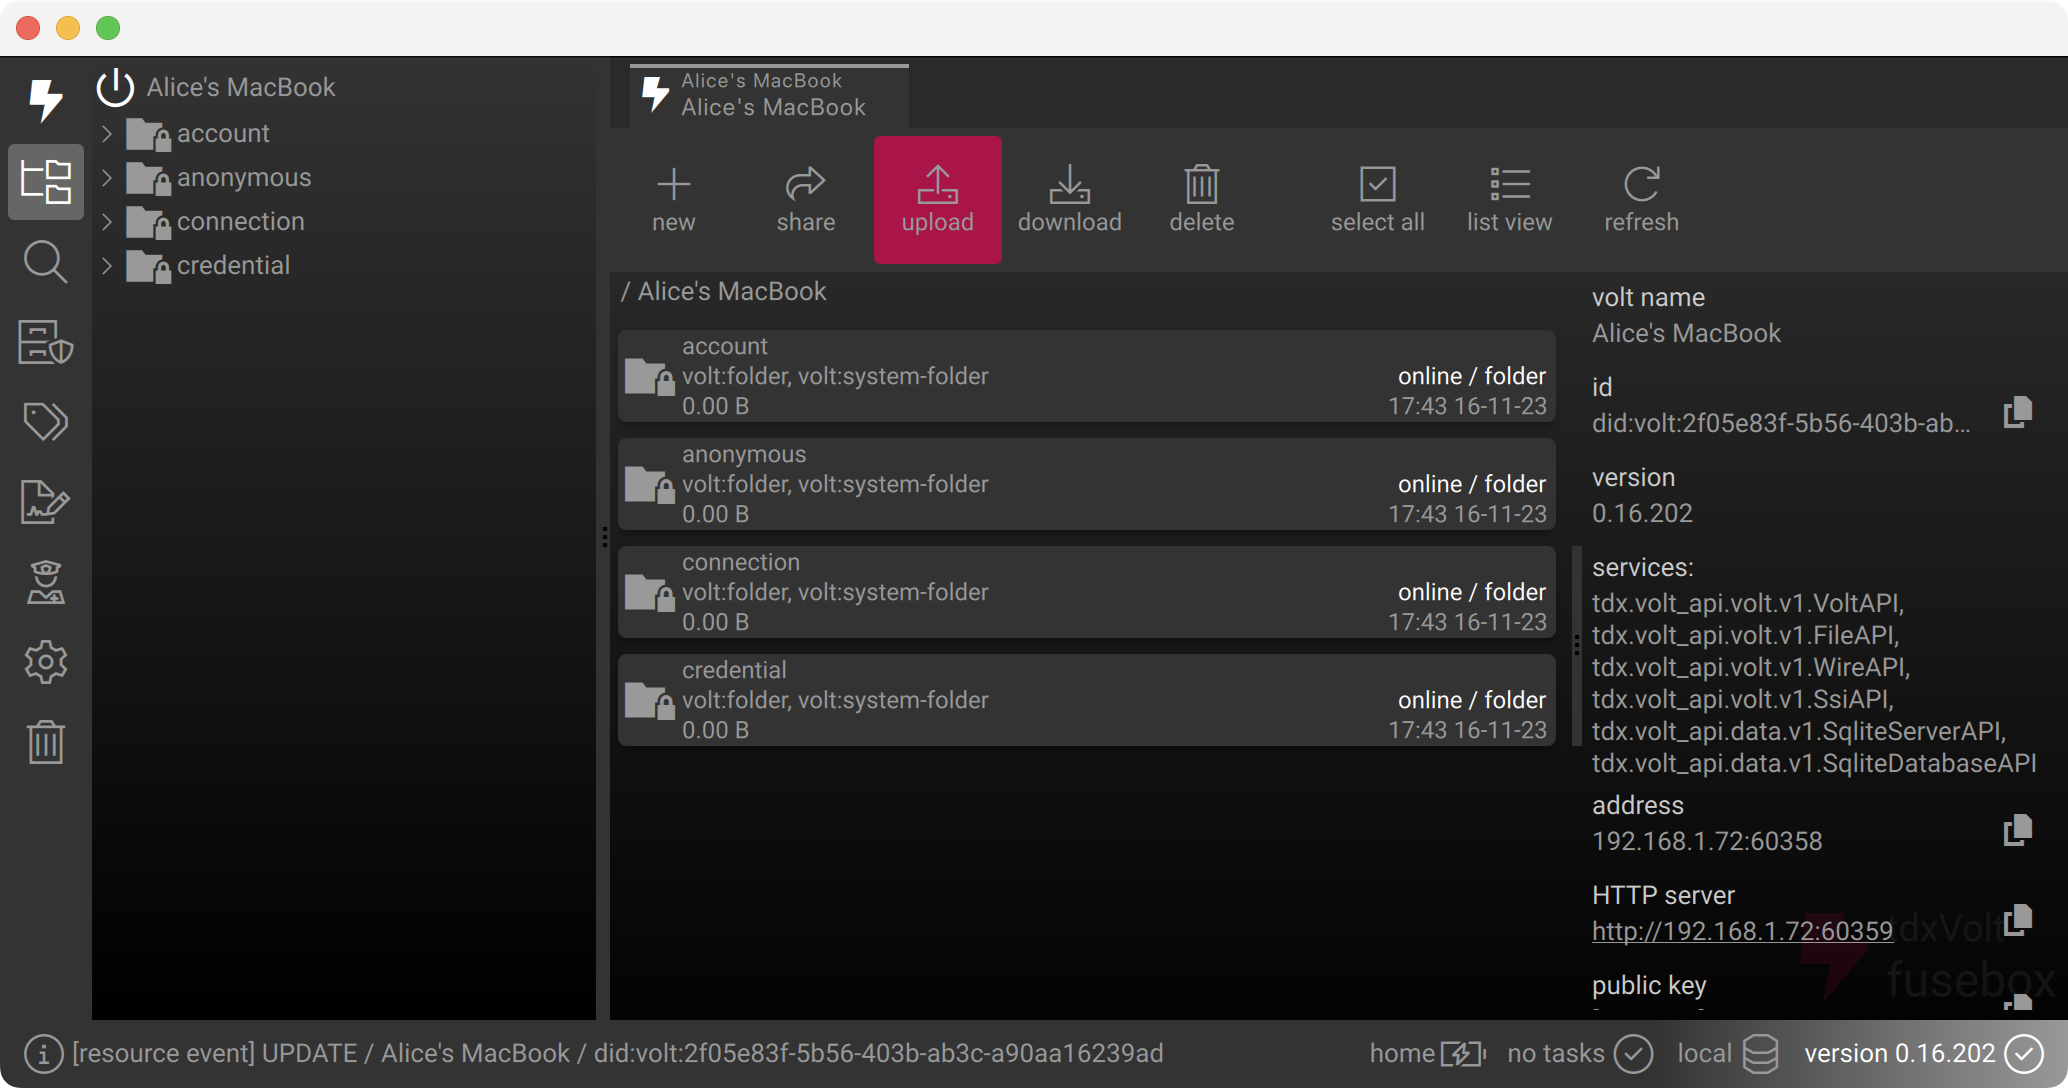Click the info icon in status bar
2068x1088 pixels.
[43, 1053]
